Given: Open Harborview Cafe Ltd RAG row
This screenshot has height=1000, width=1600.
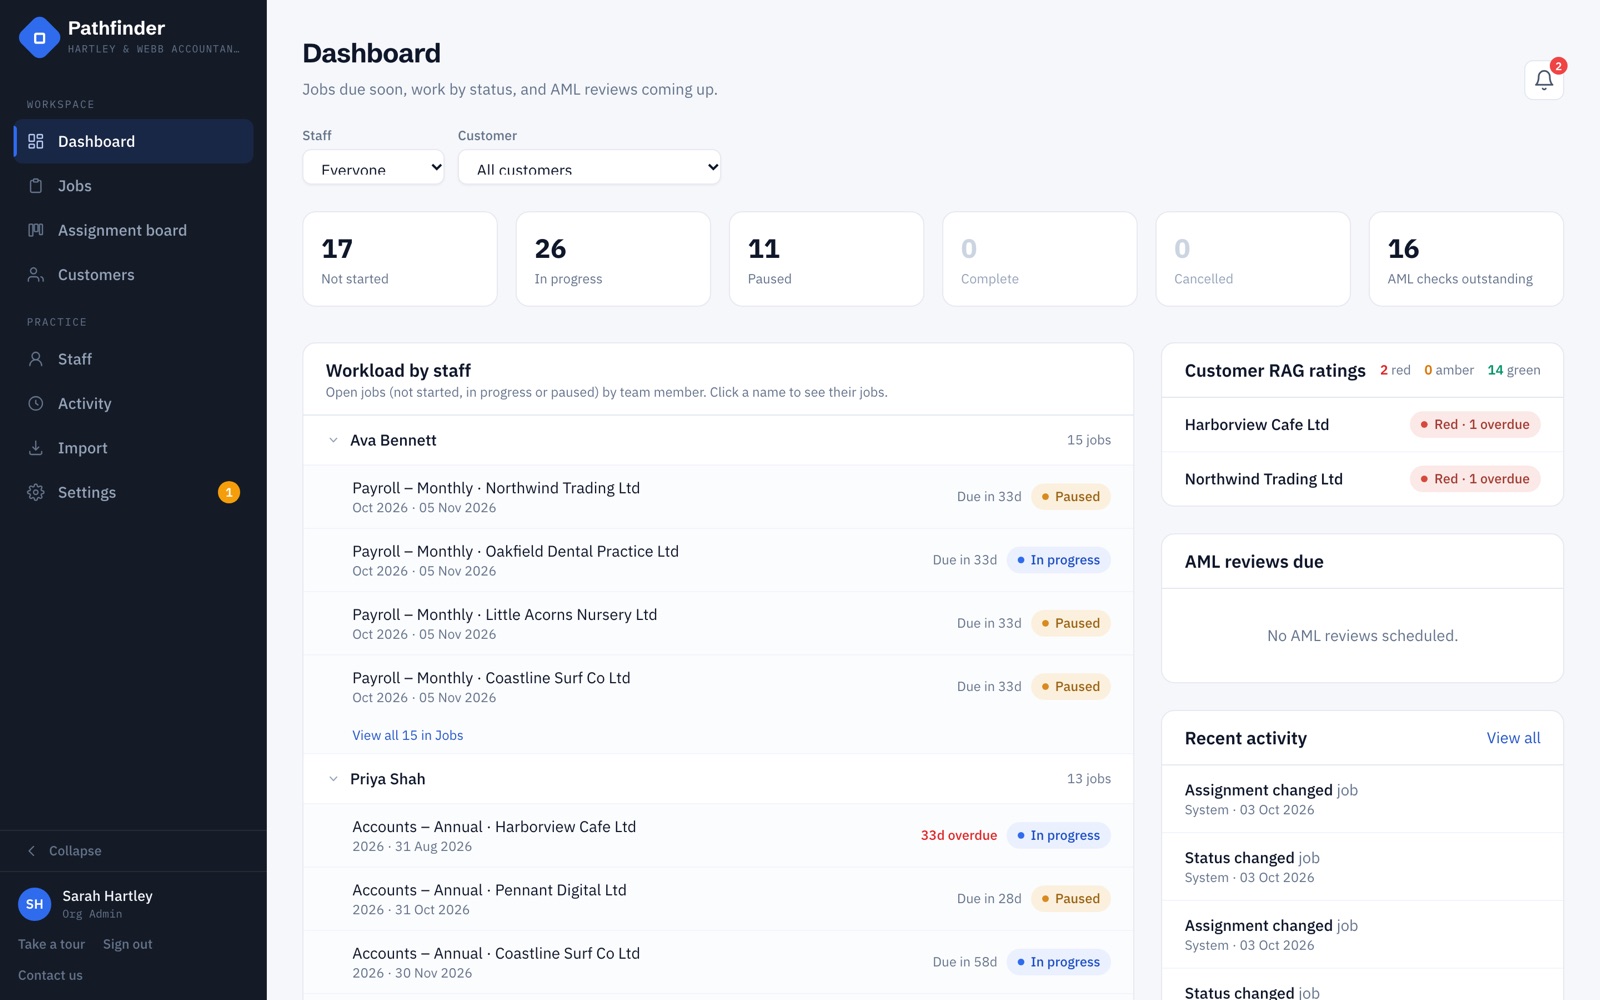Looking at the screenshot, I should click(x=1362, y=425).
